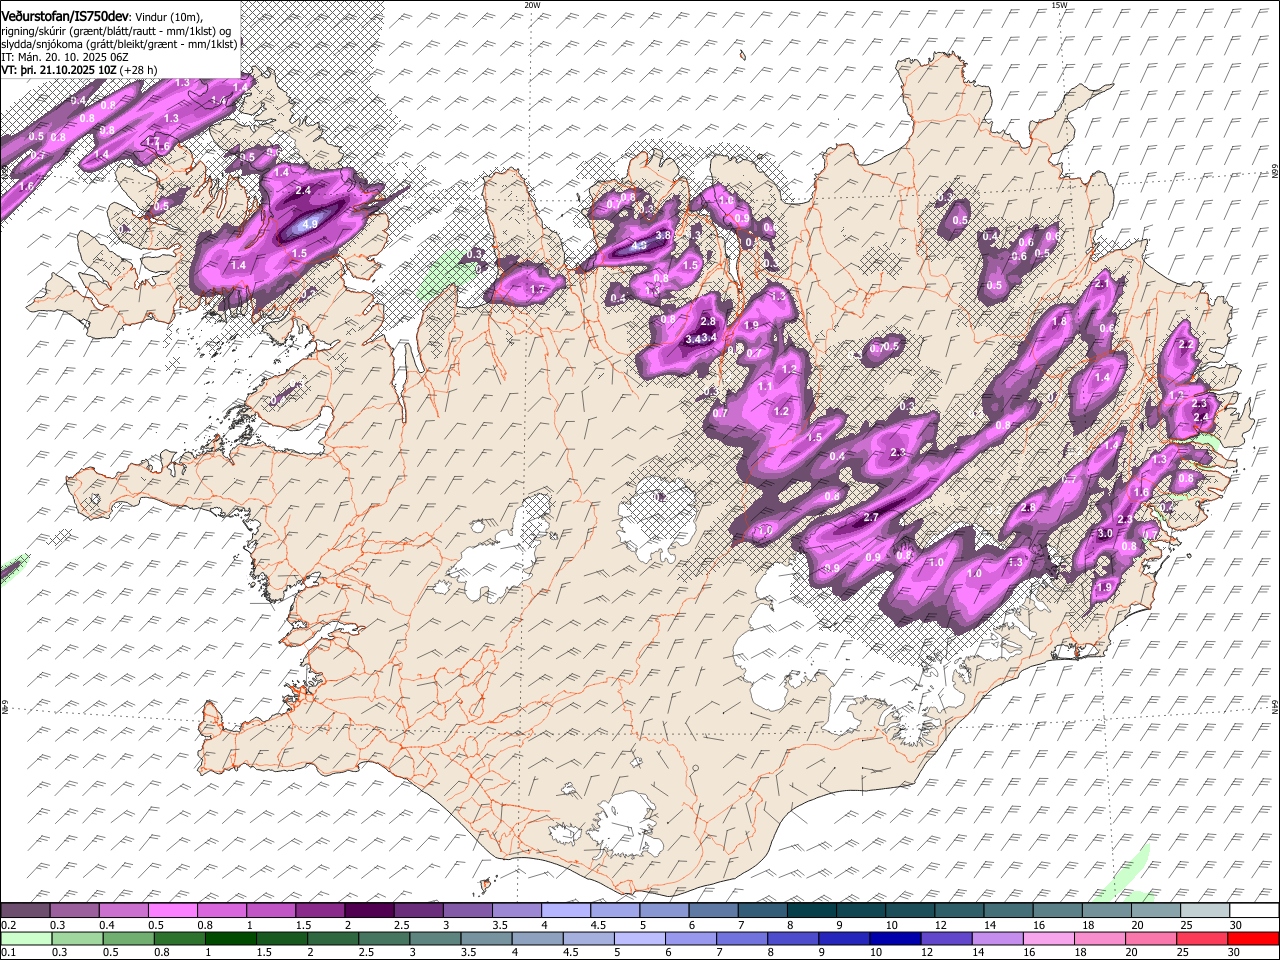Image resolution: width=1280 pixels, height=960 pixels.
Task: Pick the upper legend swatch labeled 0.2
Action: pos(25,911)
